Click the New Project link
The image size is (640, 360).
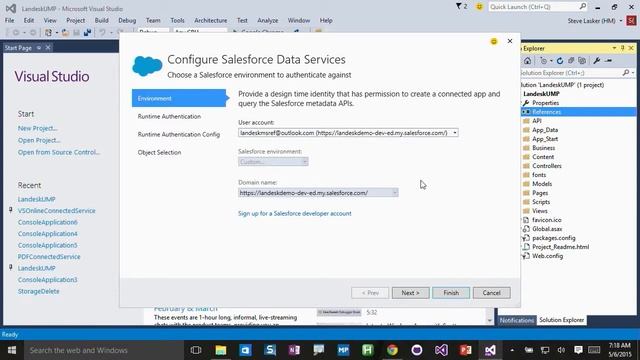coord(38,128)
